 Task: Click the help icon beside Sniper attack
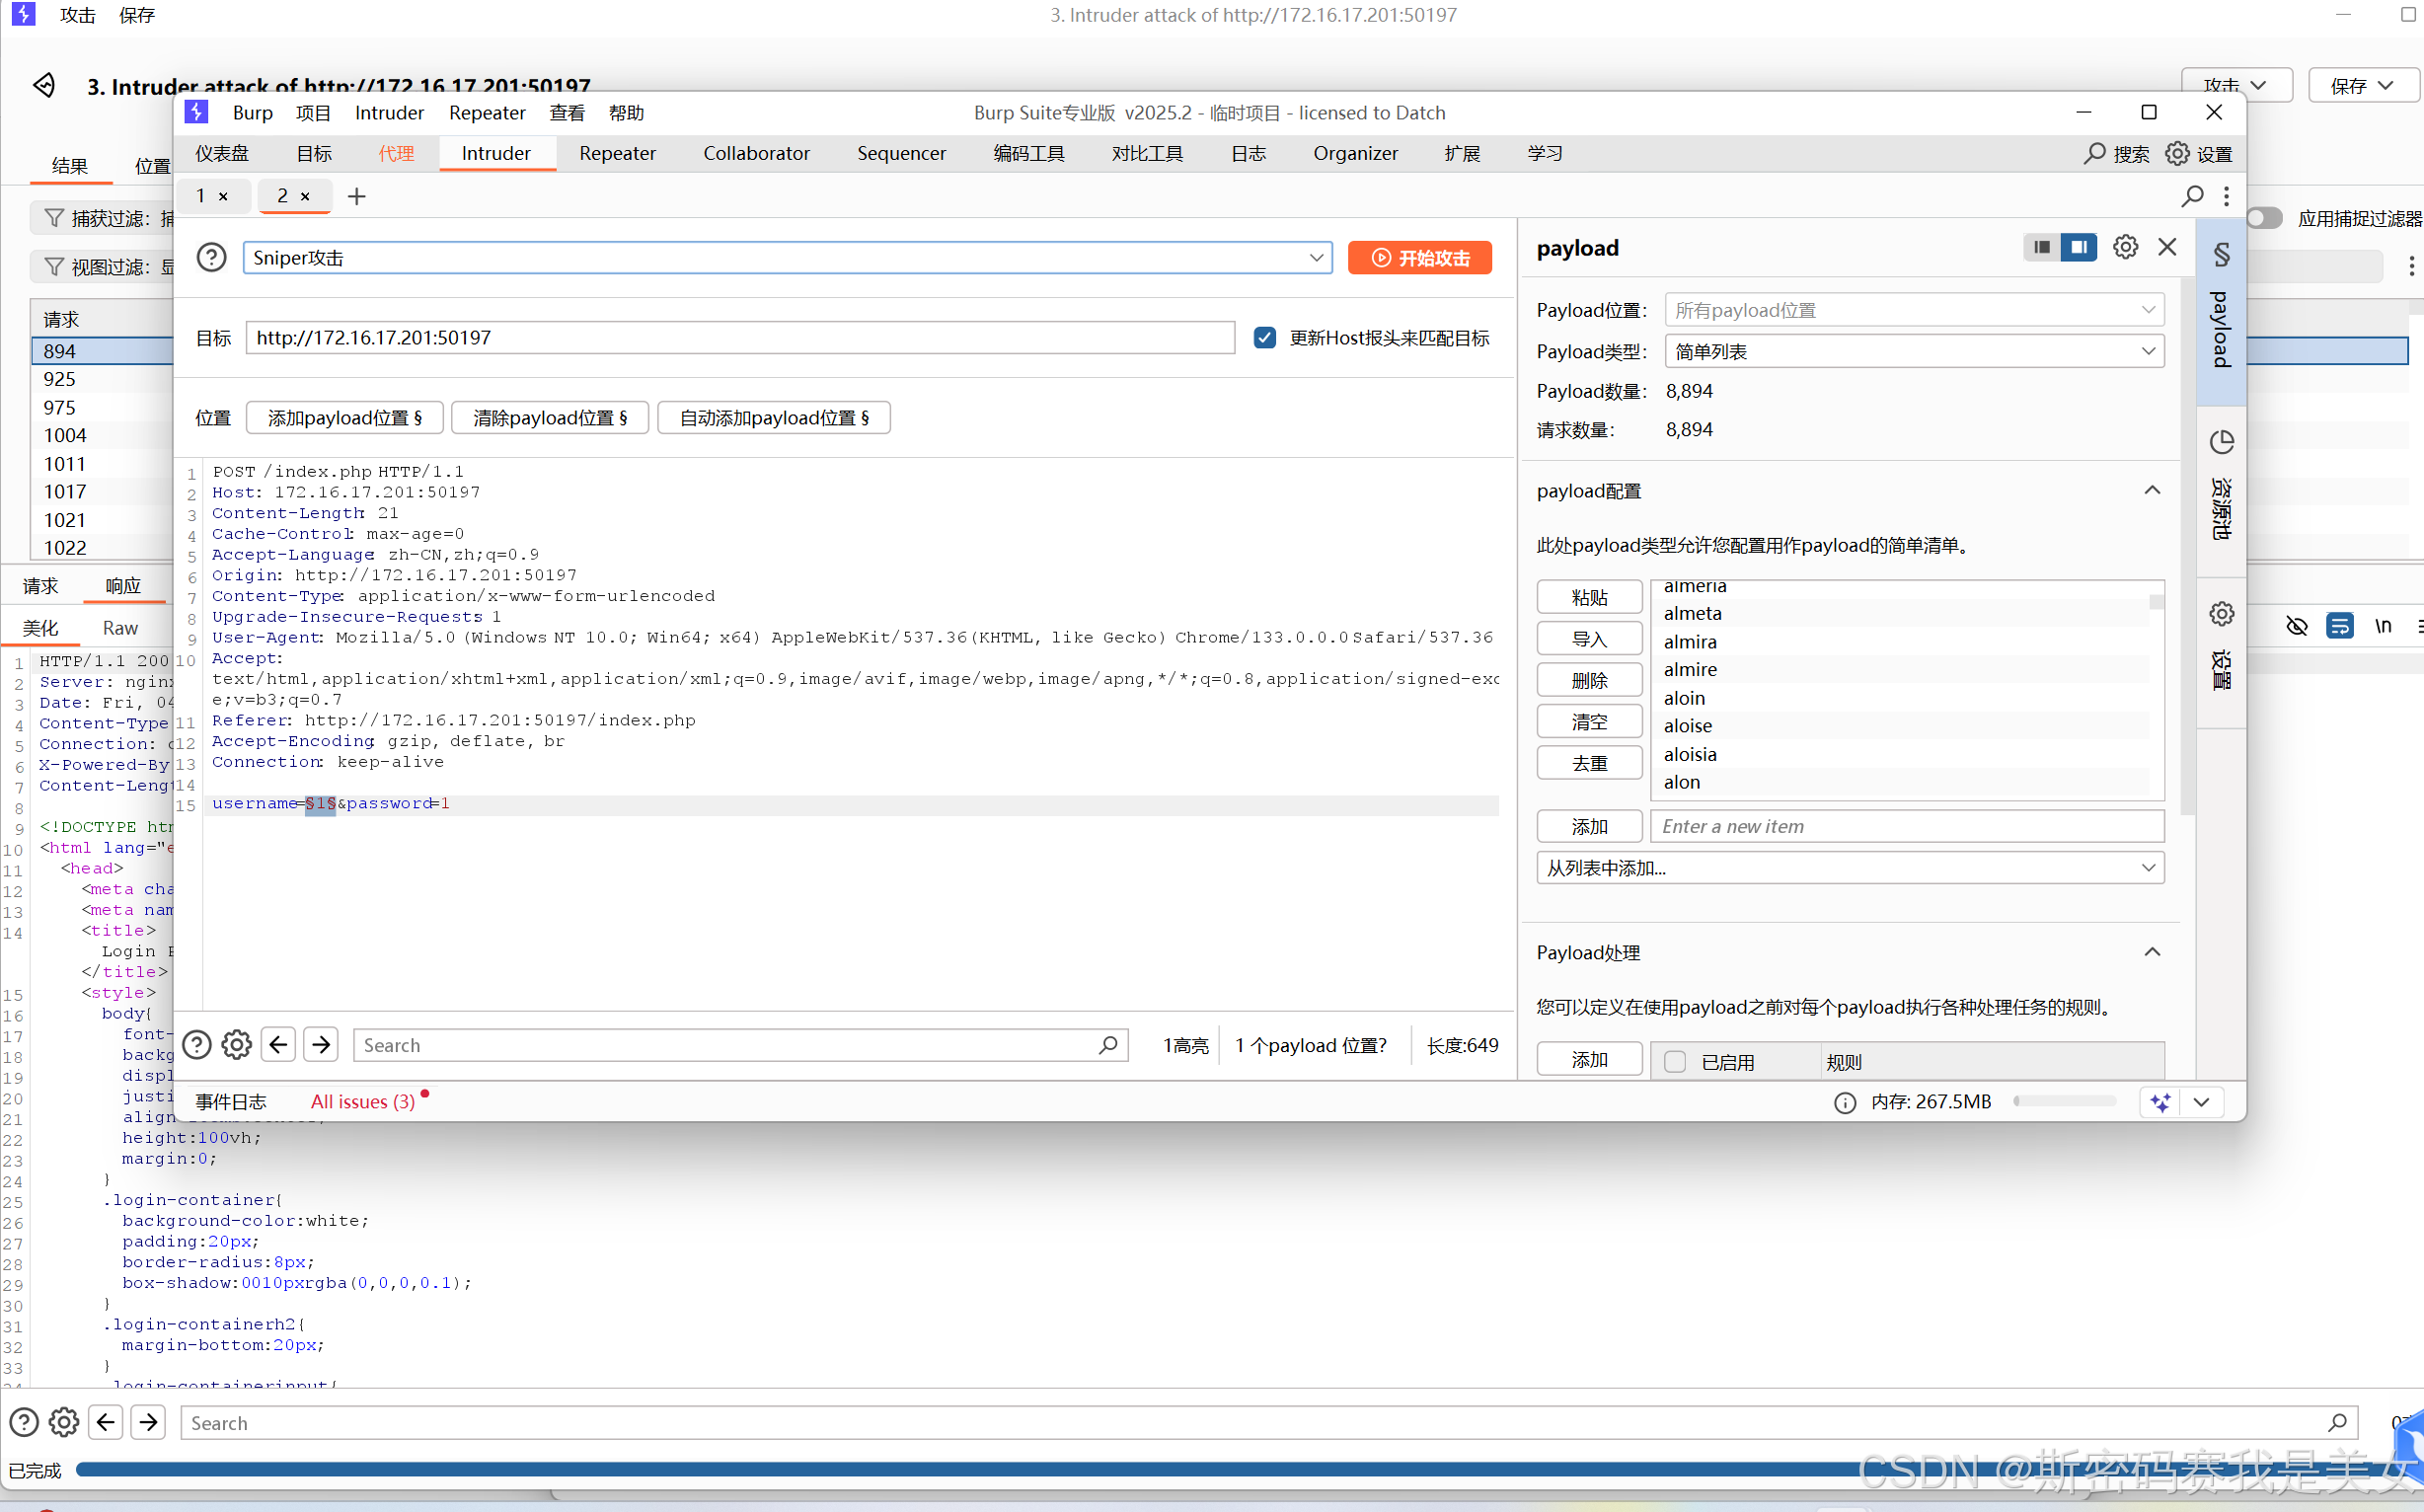[211, 258]
